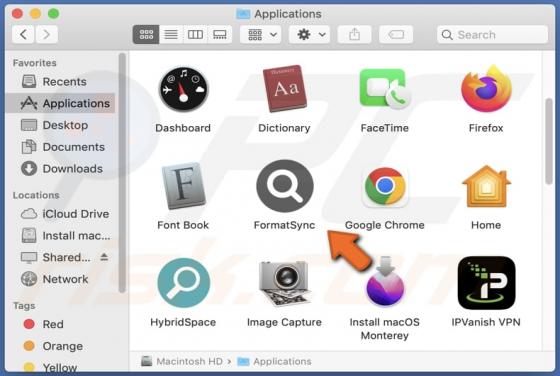
Task: Click the FaceTime name label
Action: 385,128
